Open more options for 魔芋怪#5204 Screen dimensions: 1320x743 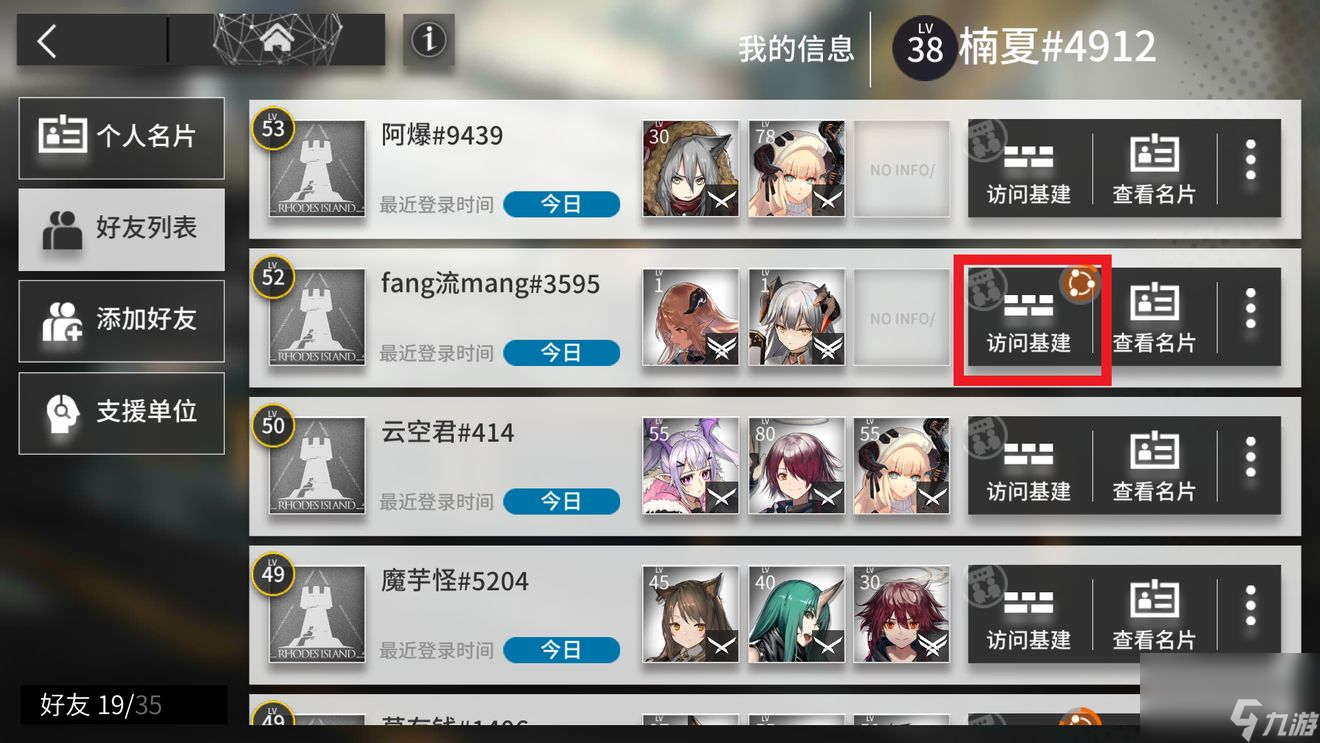(x=1250, y=614)
